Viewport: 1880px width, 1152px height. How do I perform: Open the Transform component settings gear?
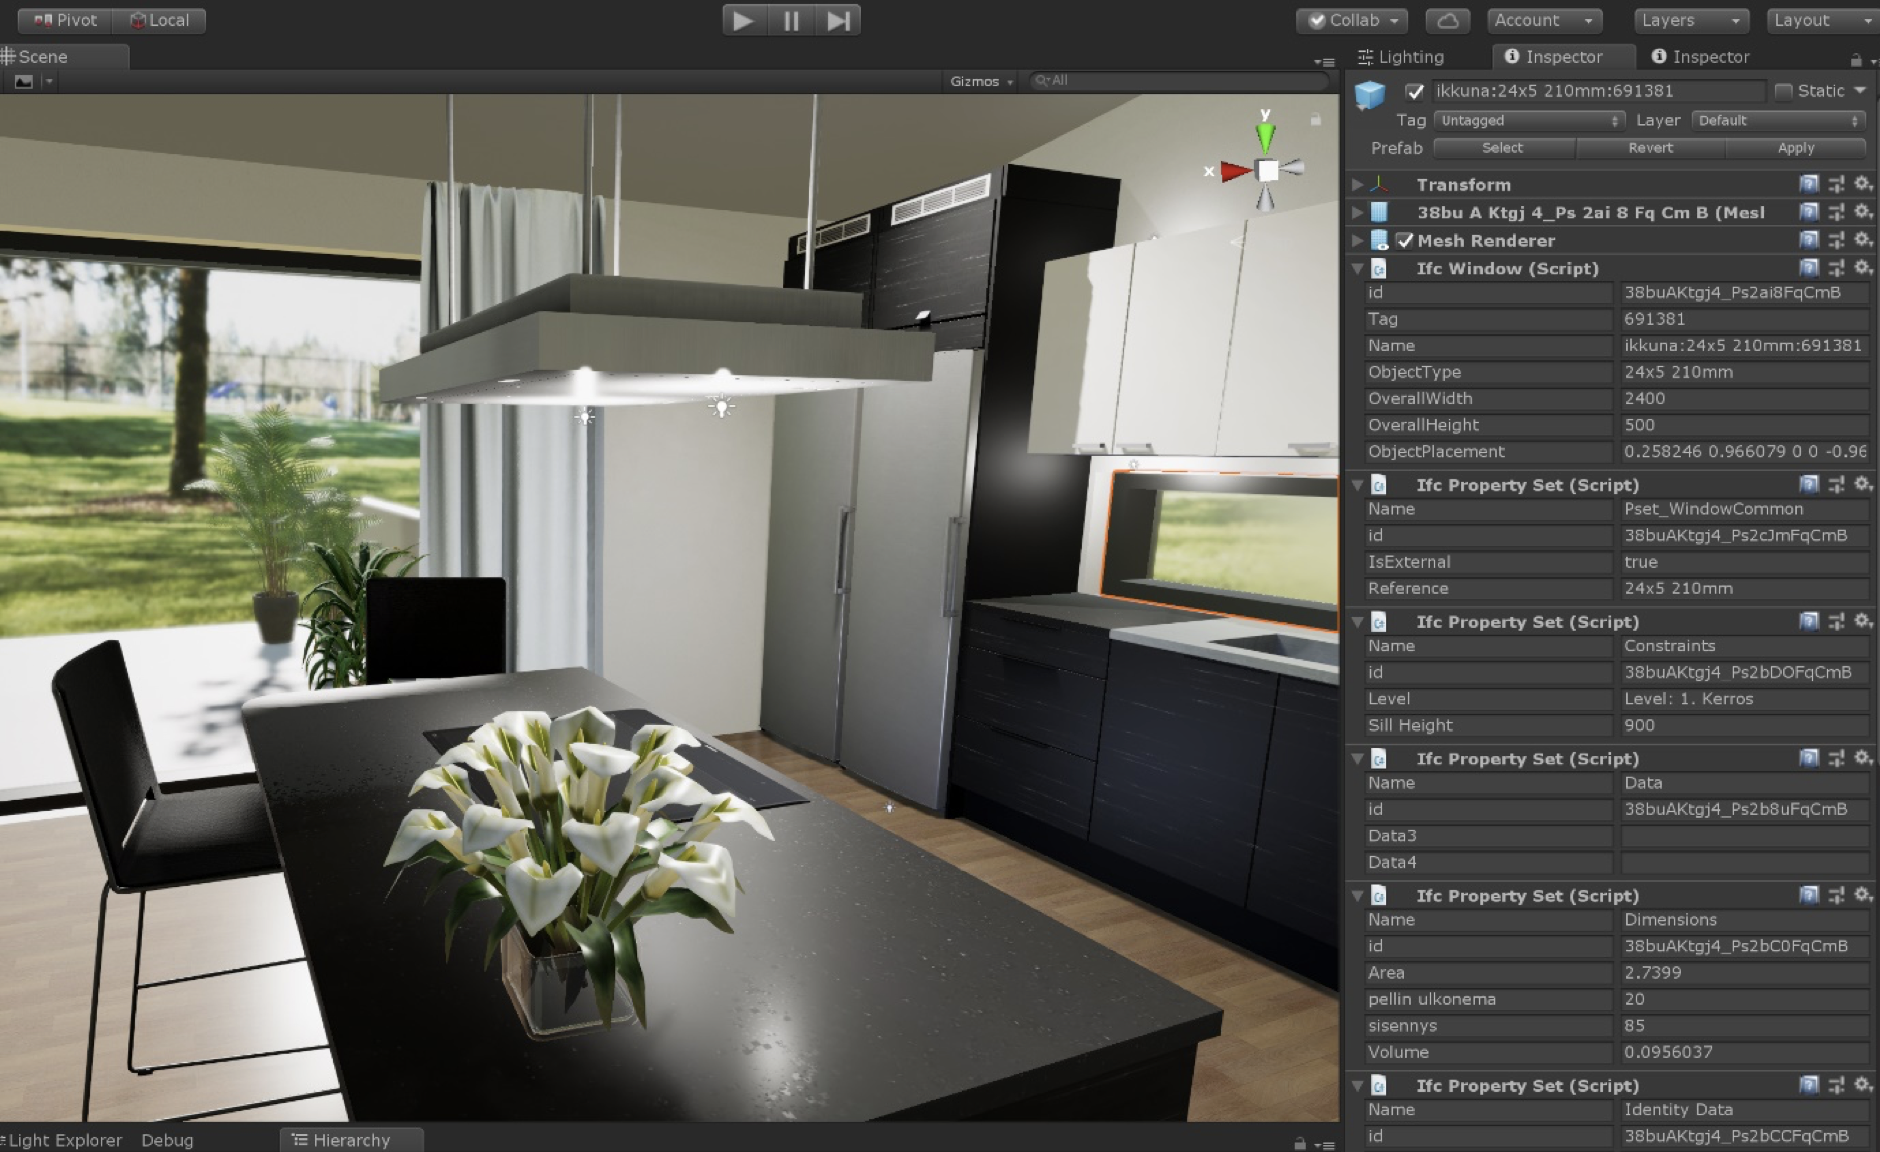click(1862, 184)
